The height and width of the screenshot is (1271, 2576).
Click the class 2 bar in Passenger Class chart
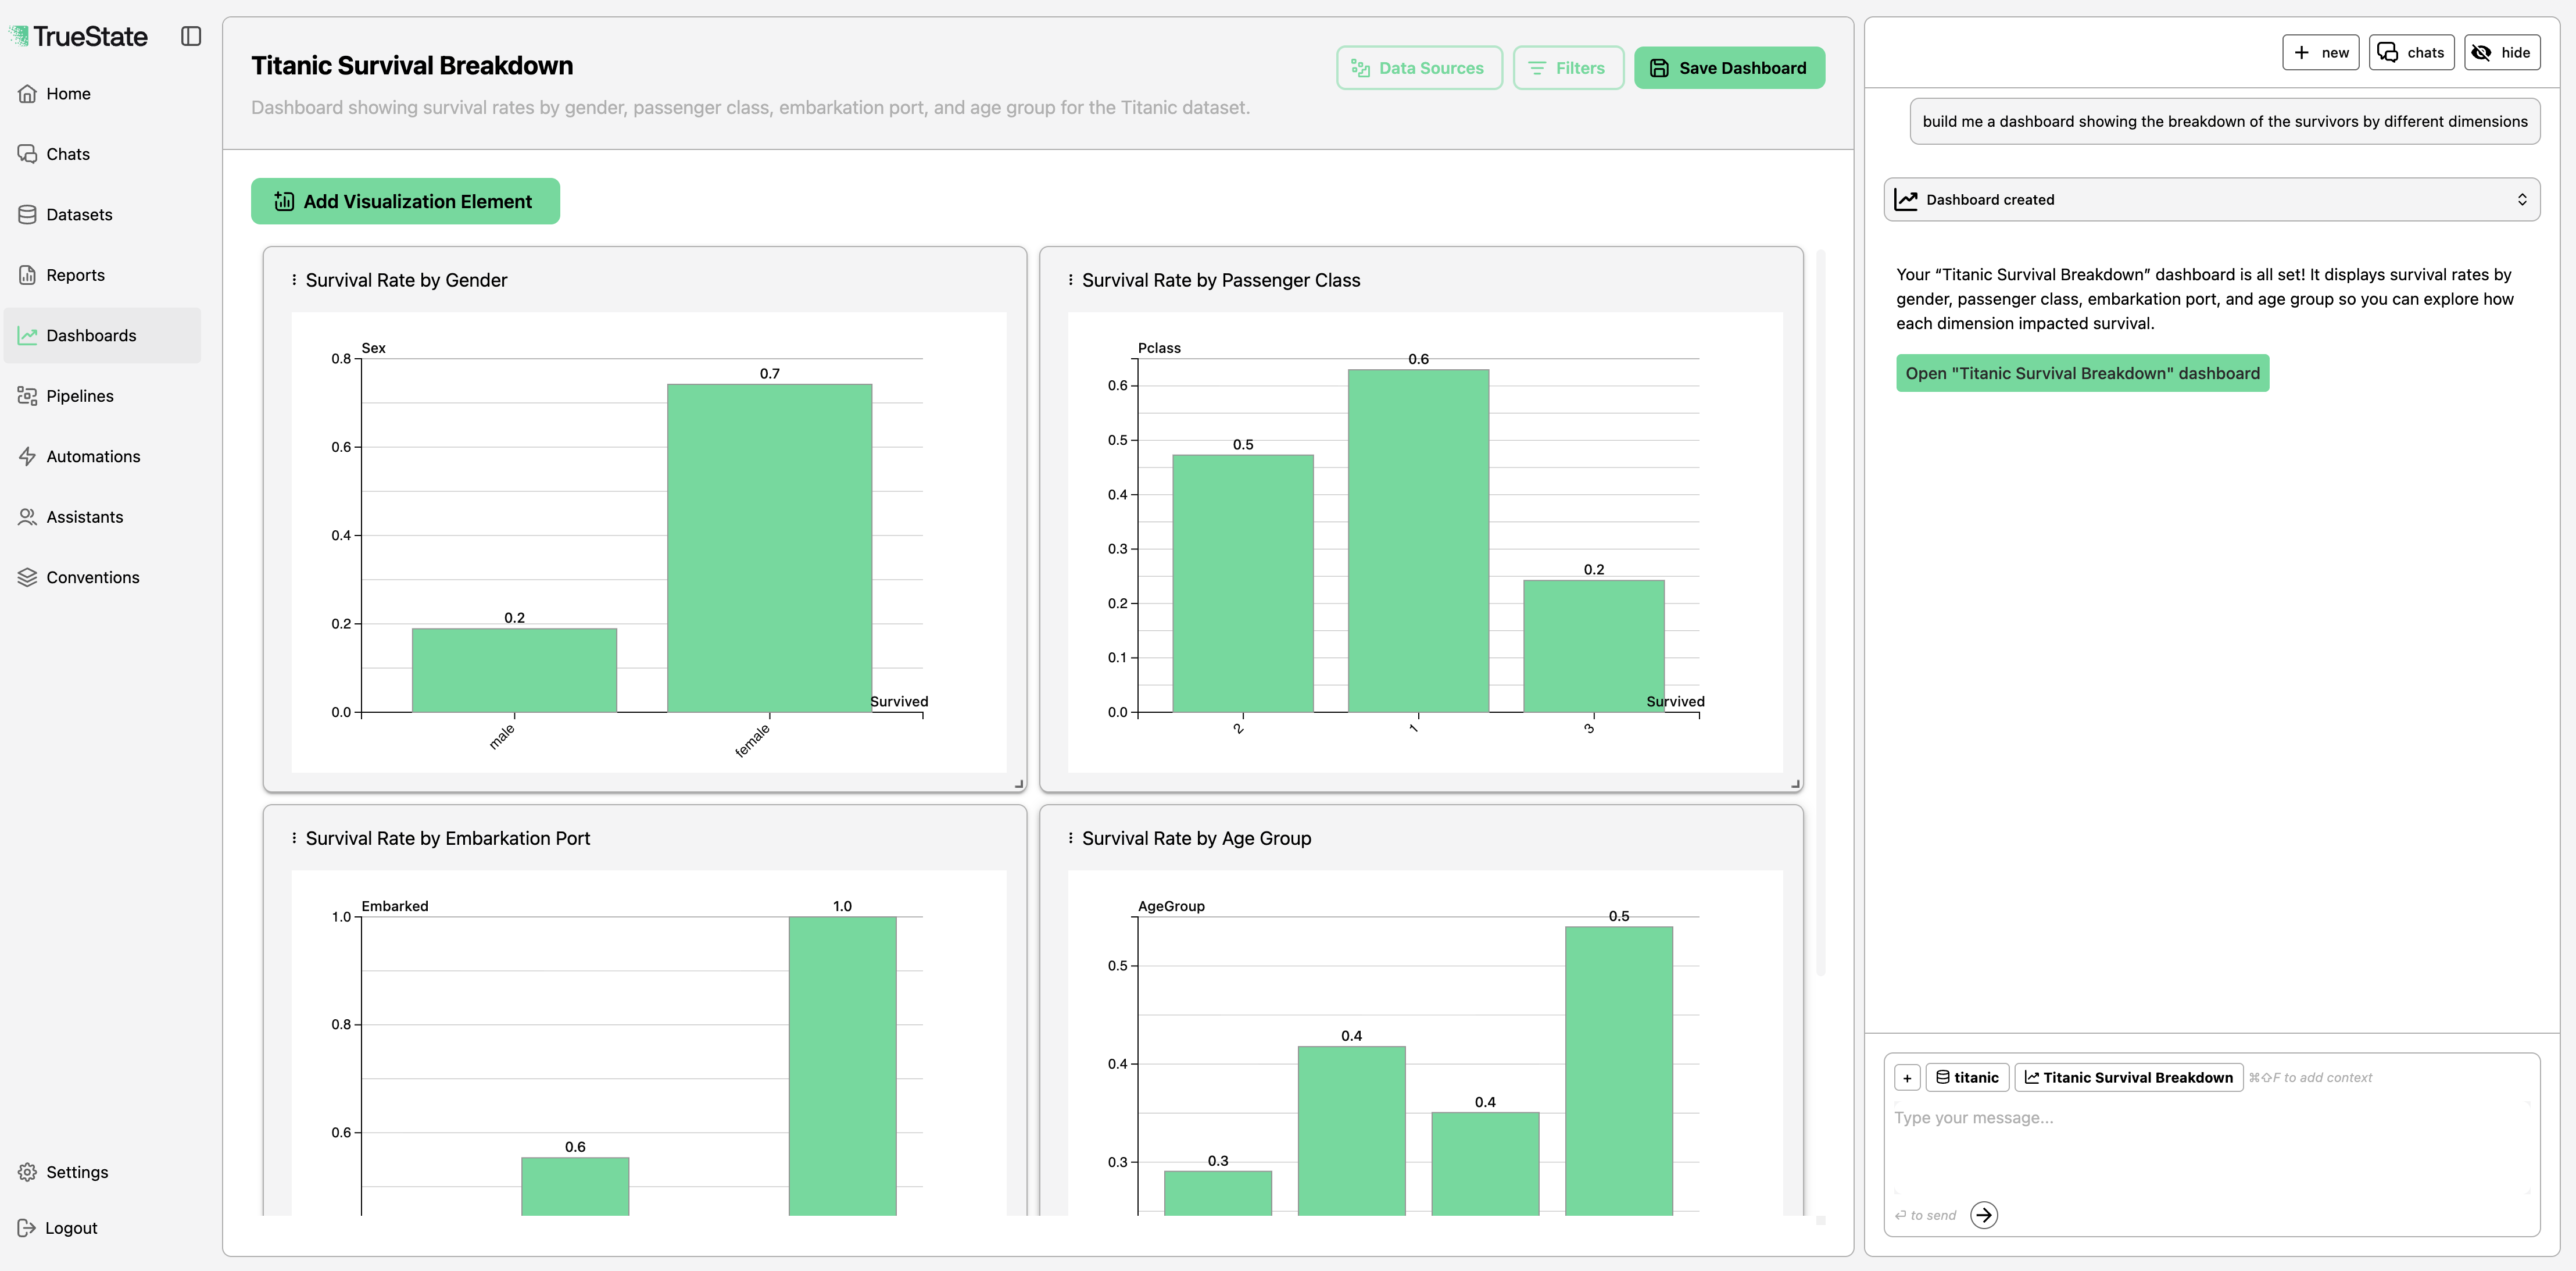[1243, 584]
